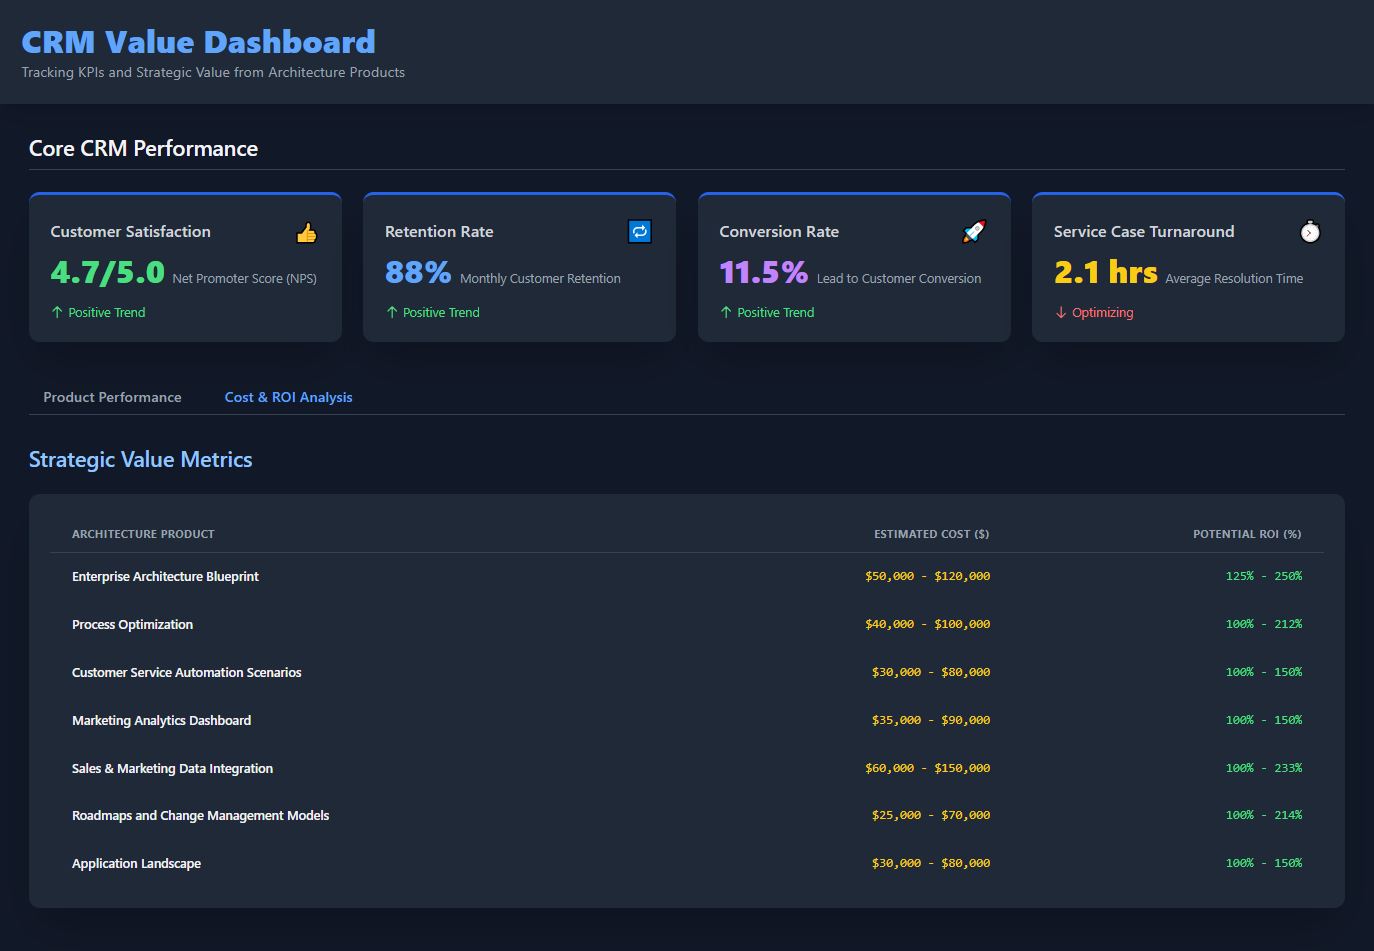This screenshot has width=1374, height=951.
Task: Click the thumbs-up Customer Satisfaction icon
Action: (x=306, y=232)
